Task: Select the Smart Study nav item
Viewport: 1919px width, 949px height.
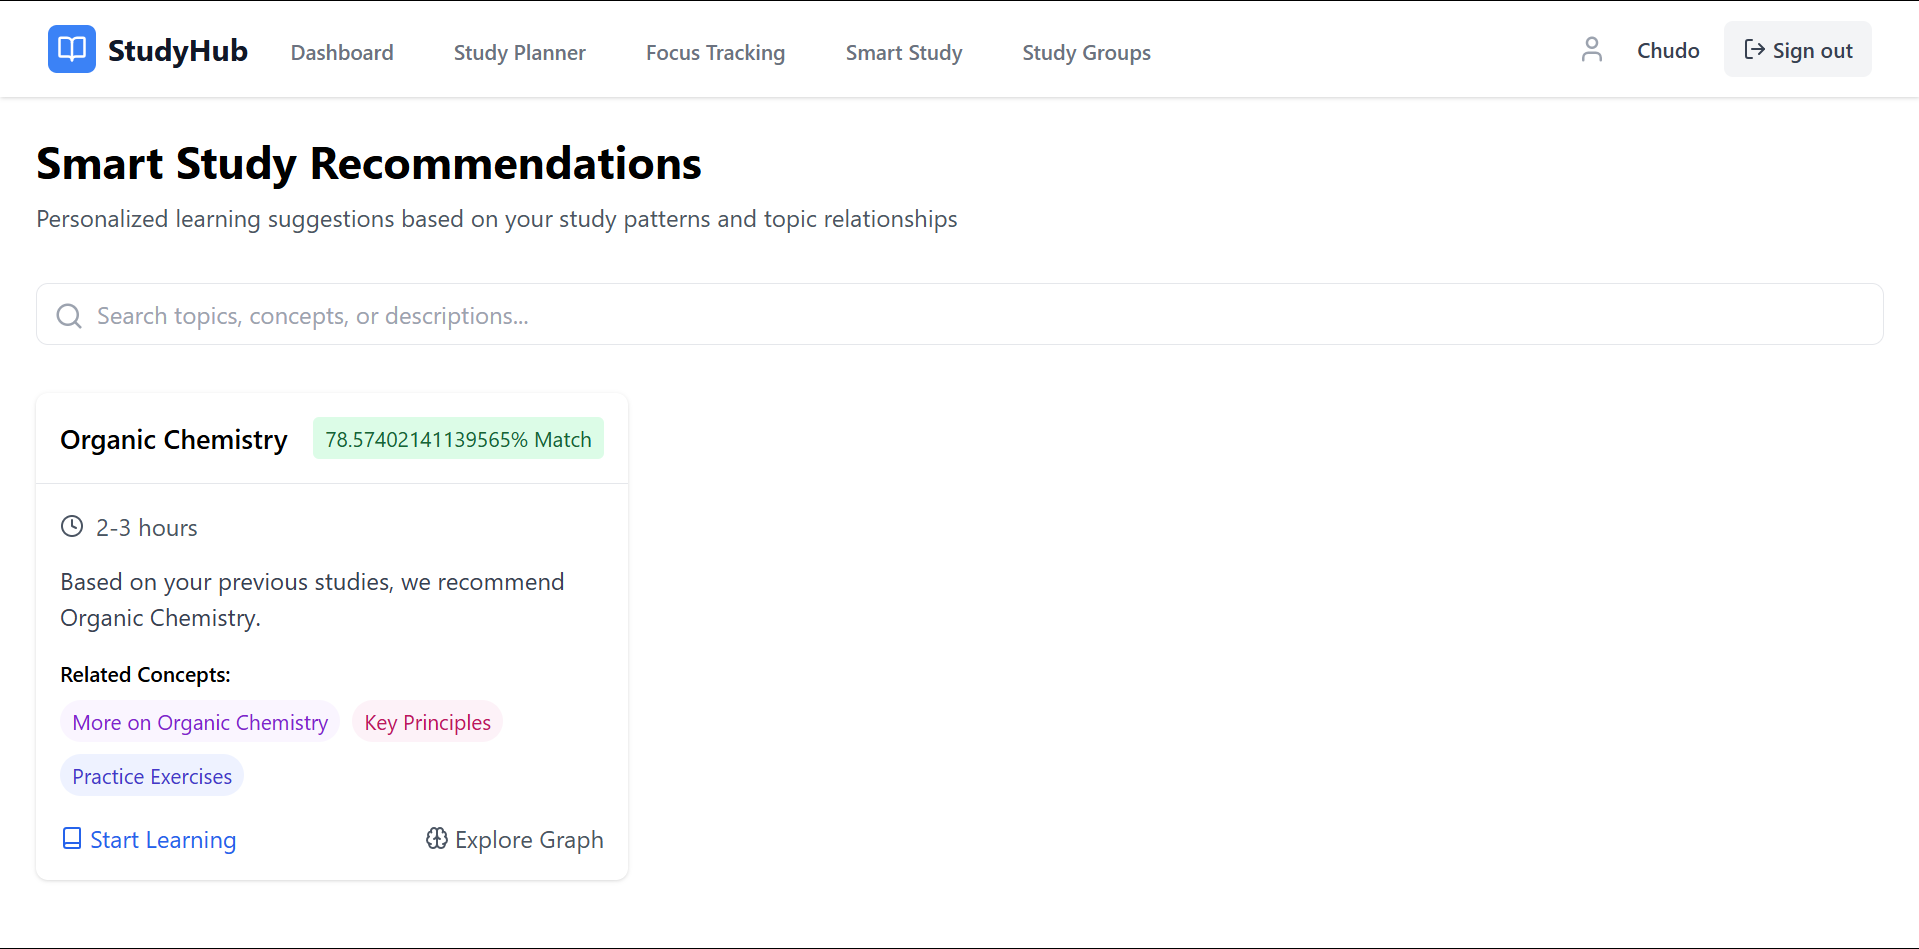Action: tap(903, 52)
